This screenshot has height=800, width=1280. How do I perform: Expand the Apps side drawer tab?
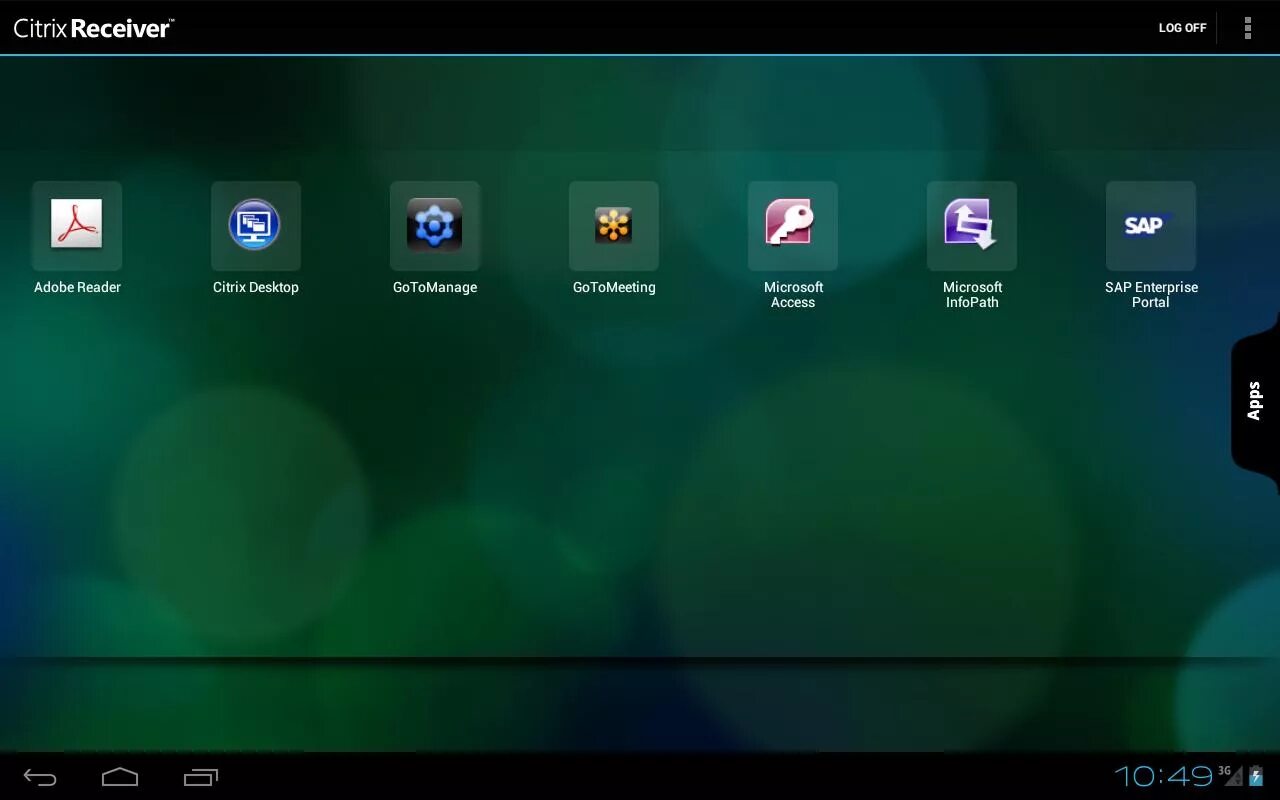(1255, 401)
